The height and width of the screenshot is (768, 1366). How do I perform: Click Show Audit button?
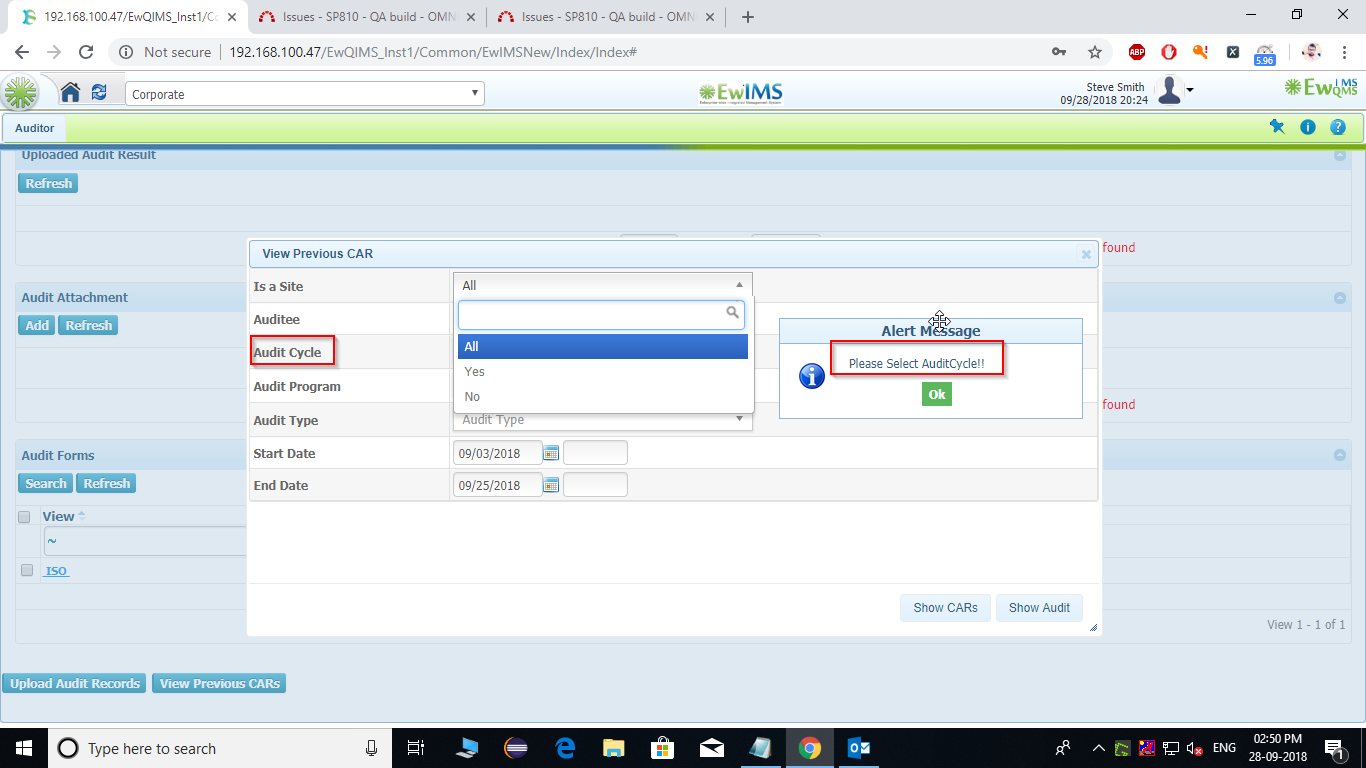click(x=1039, y=607)
